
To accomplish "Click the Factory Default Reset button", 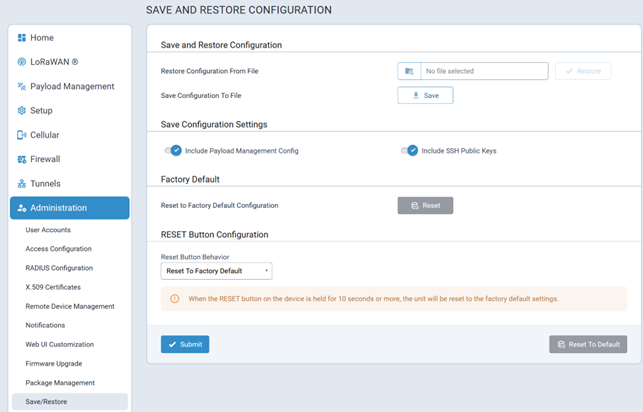I will [x=425, y=205].
